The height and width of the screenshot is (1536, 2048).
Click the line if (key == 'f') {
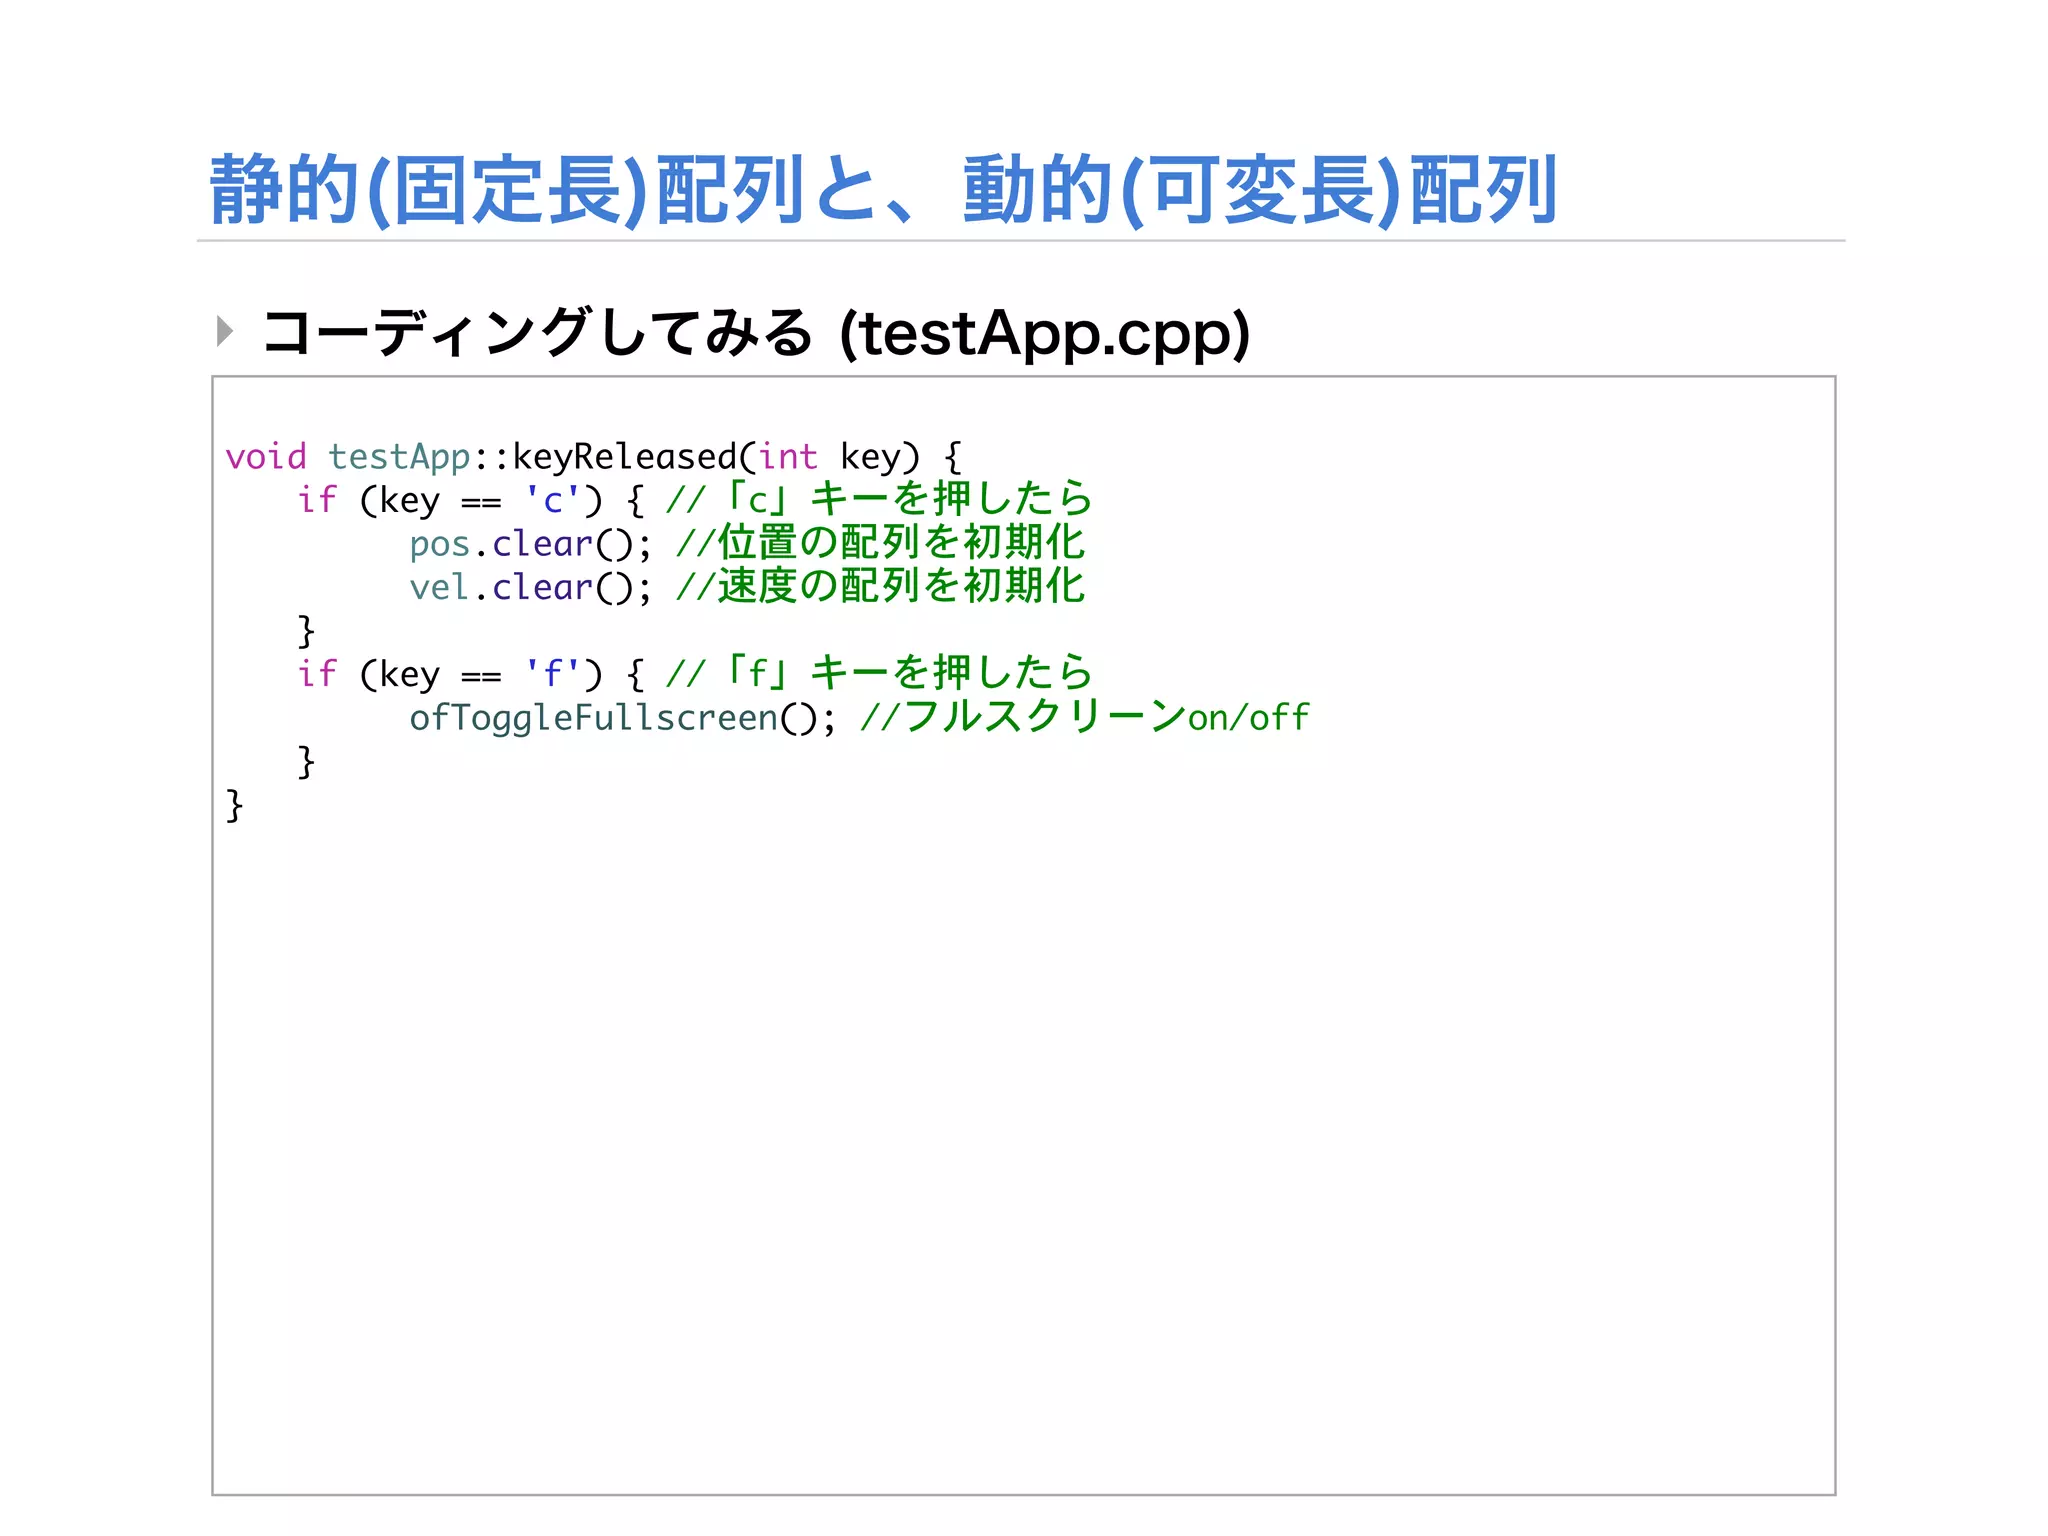click(471, 674)
